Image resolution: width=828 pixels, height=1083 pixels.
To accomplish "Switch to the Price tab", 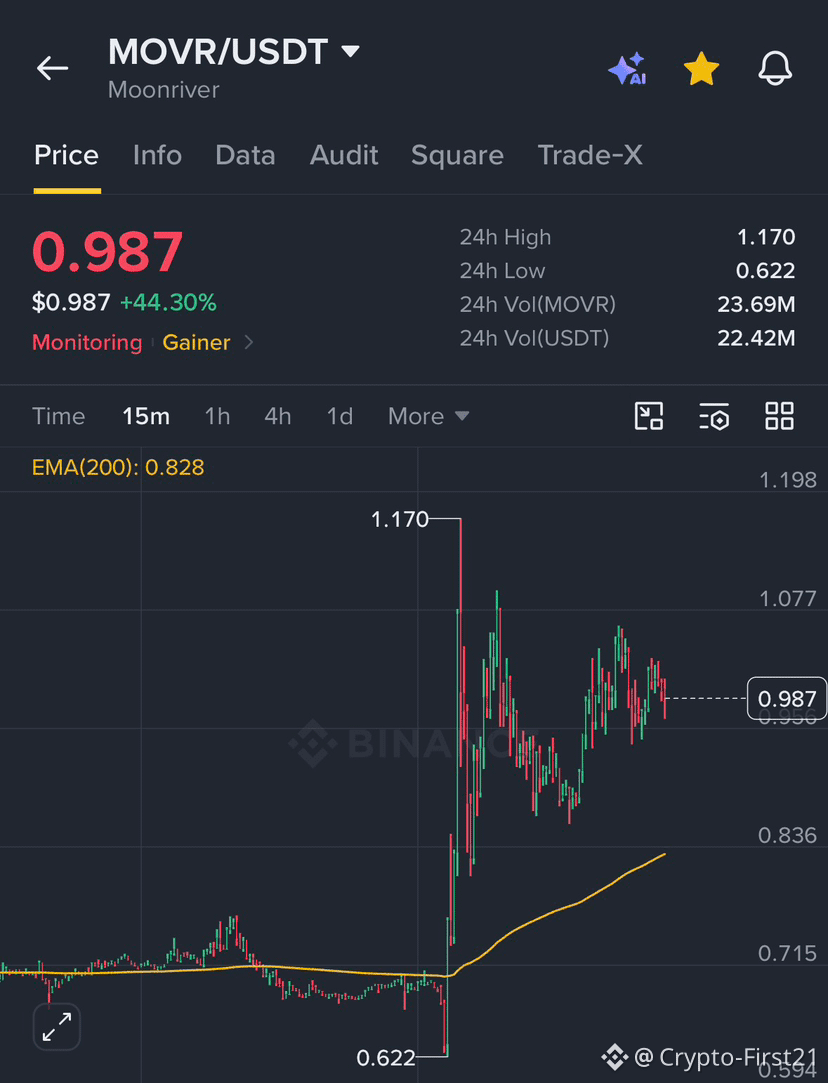I will tap(67, 155).
